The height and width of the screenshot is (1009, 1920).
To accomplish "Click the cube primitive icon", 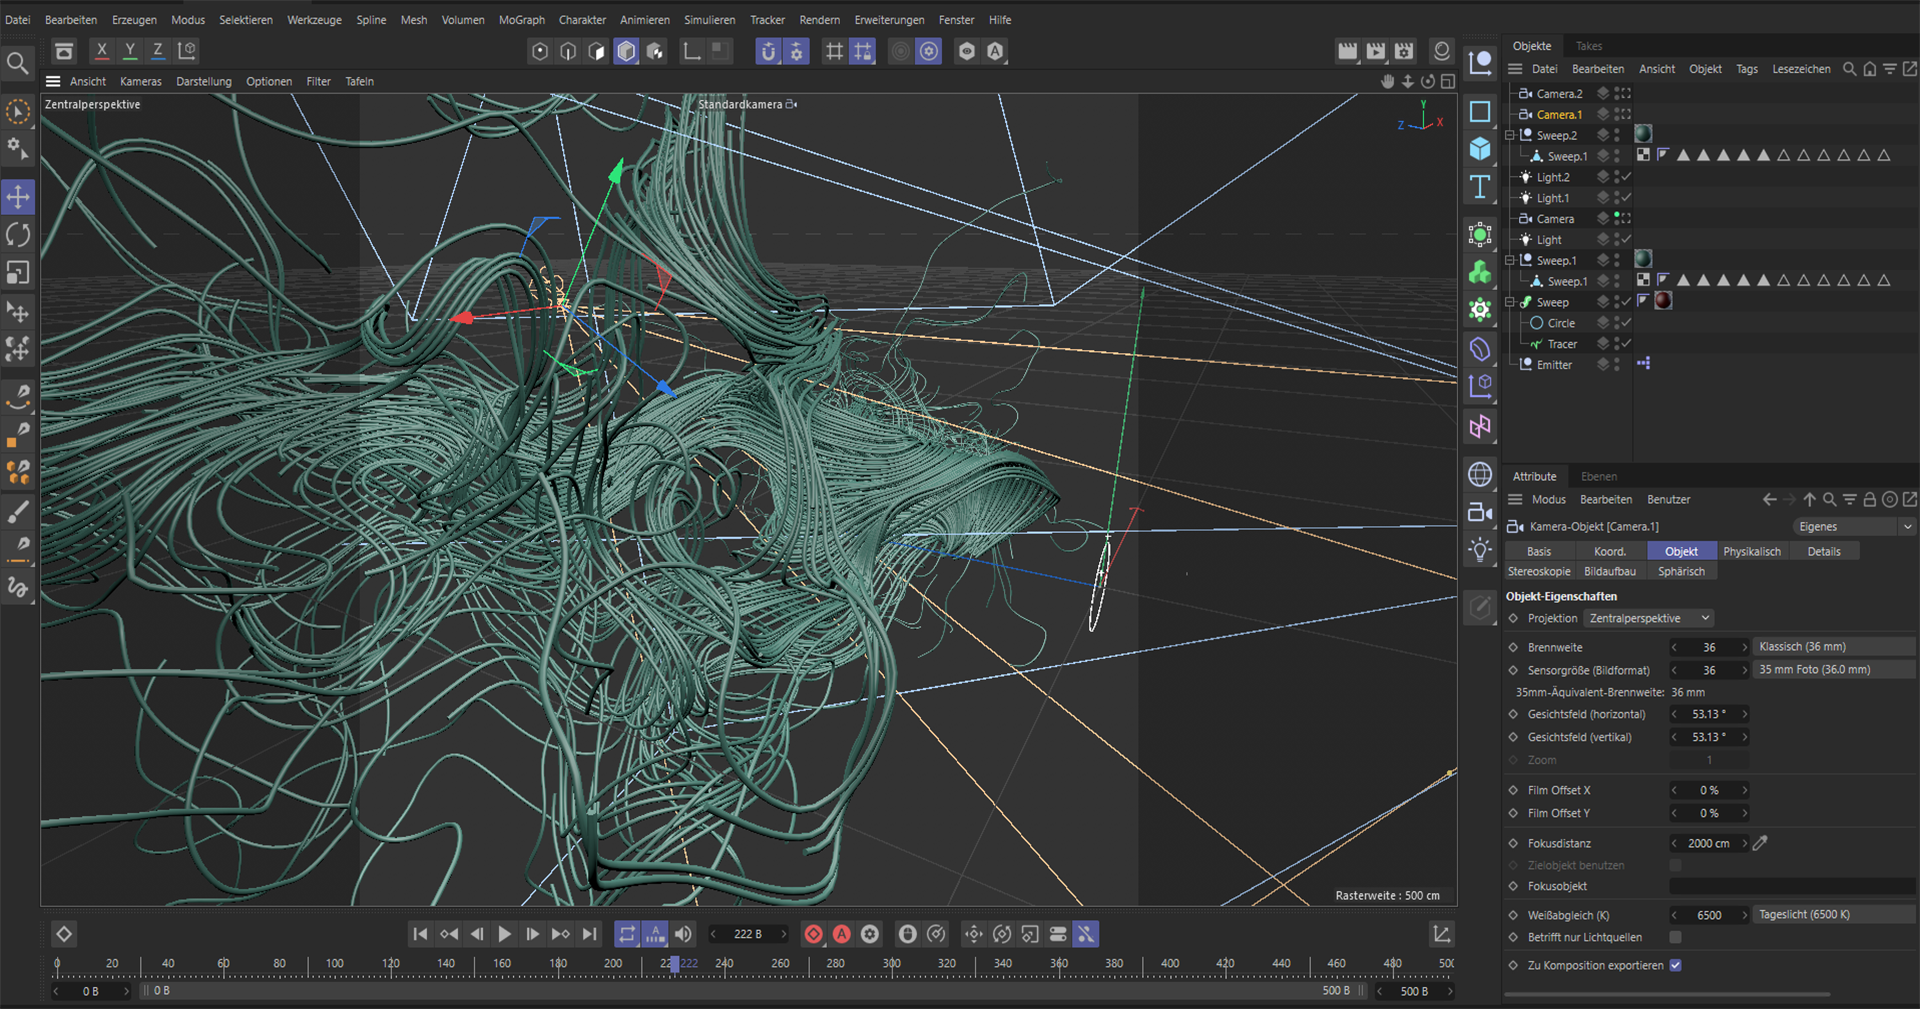I will click(x=1480, y=149).
